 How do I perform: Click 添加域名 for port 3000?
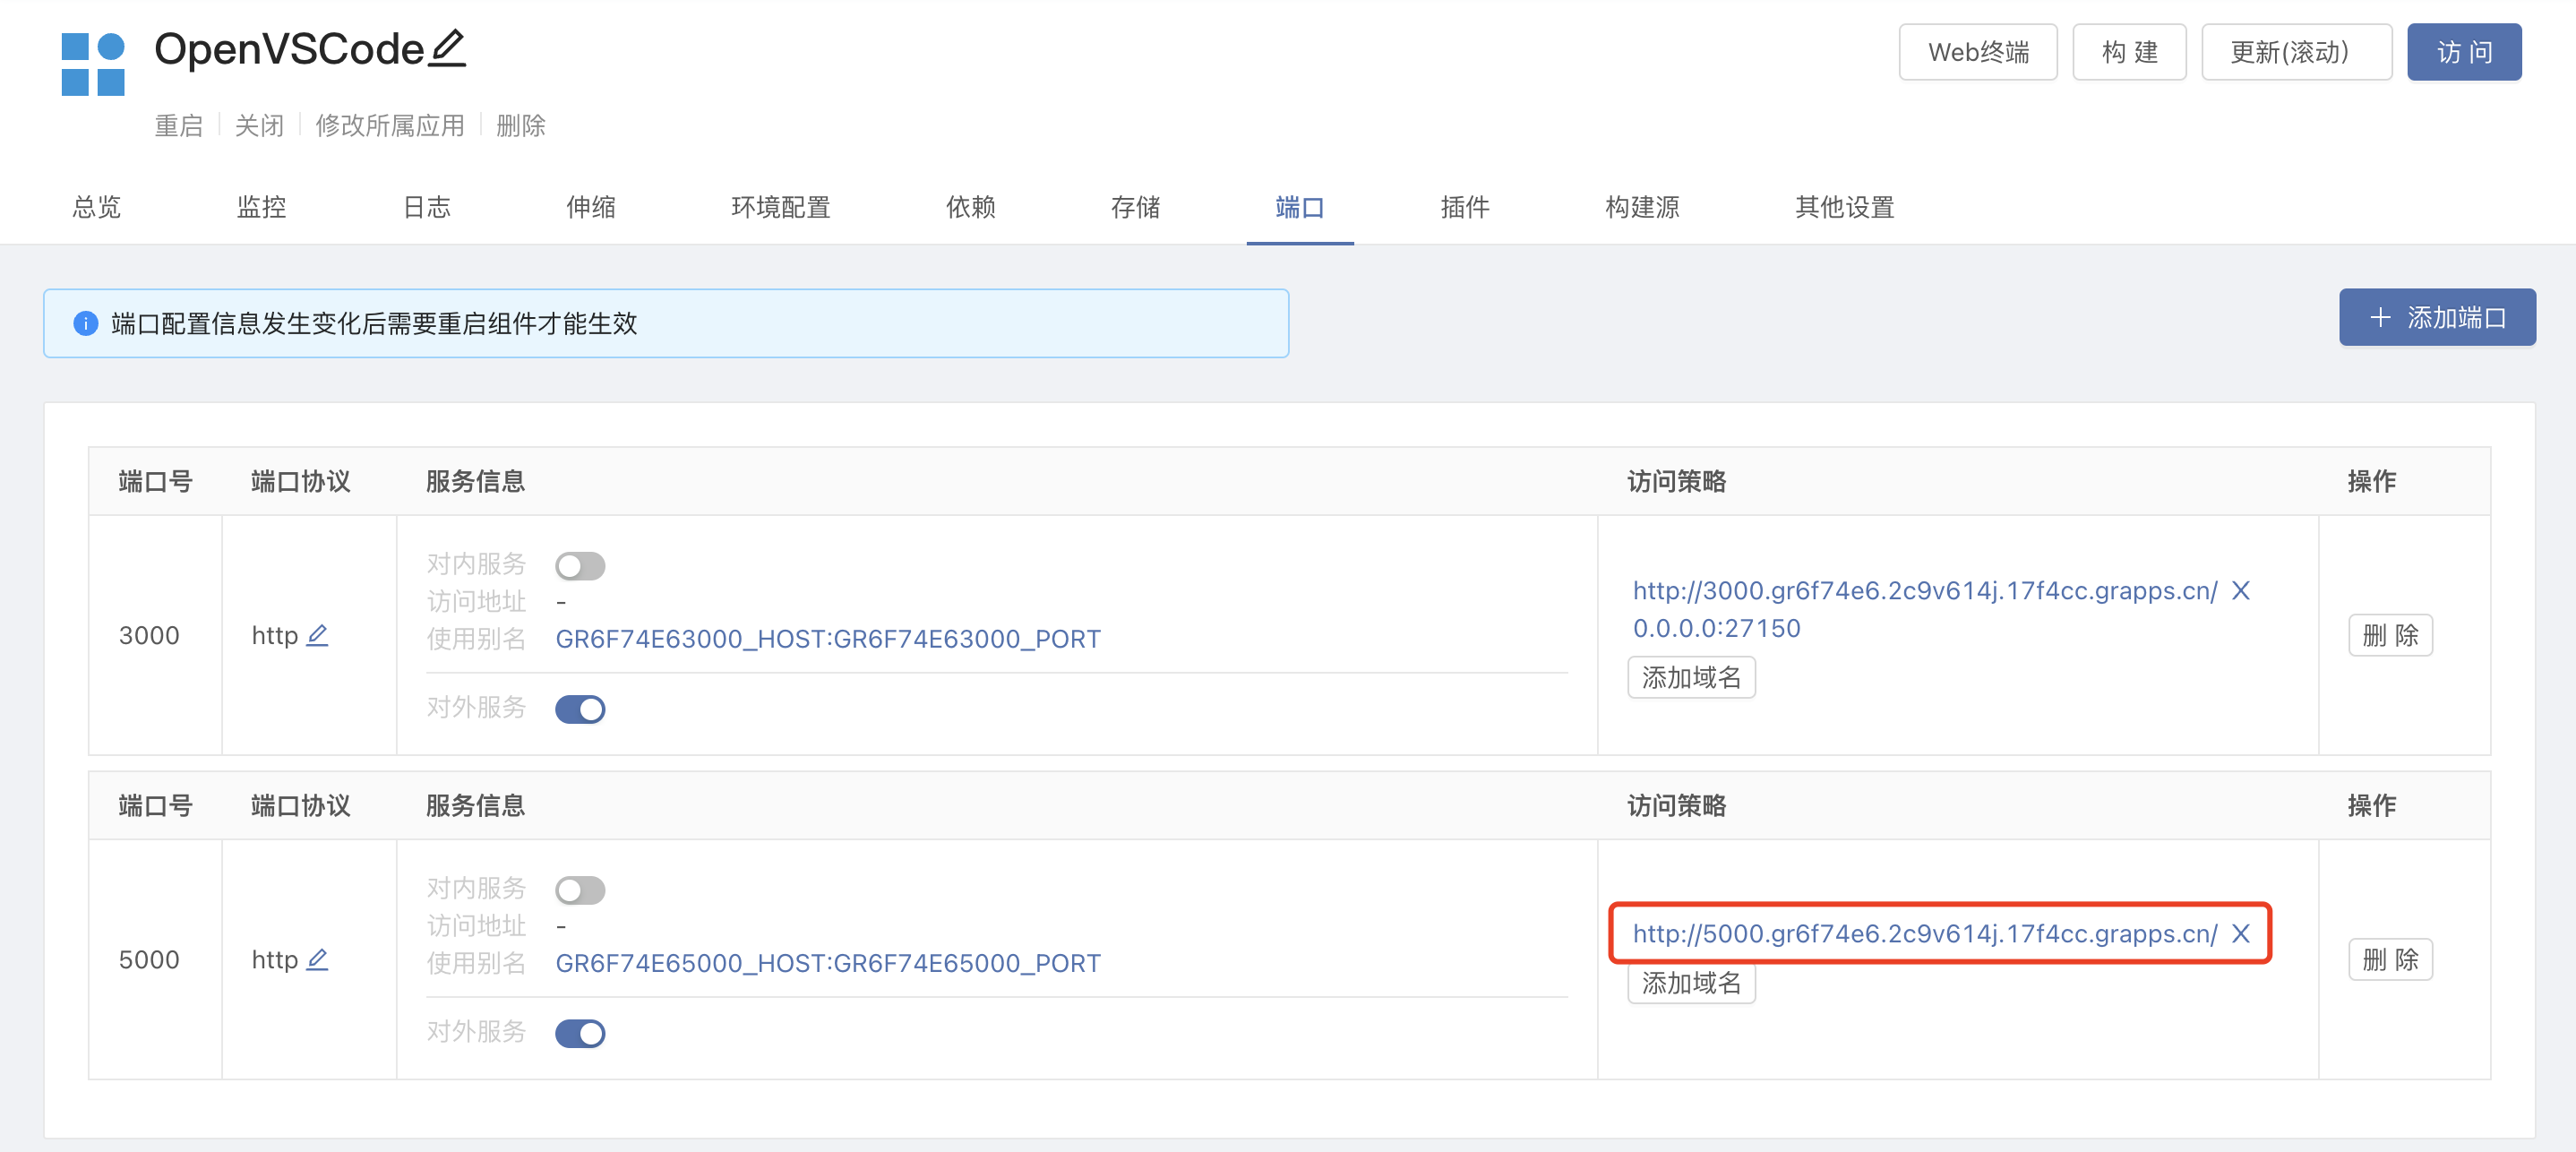(1690, 678)
